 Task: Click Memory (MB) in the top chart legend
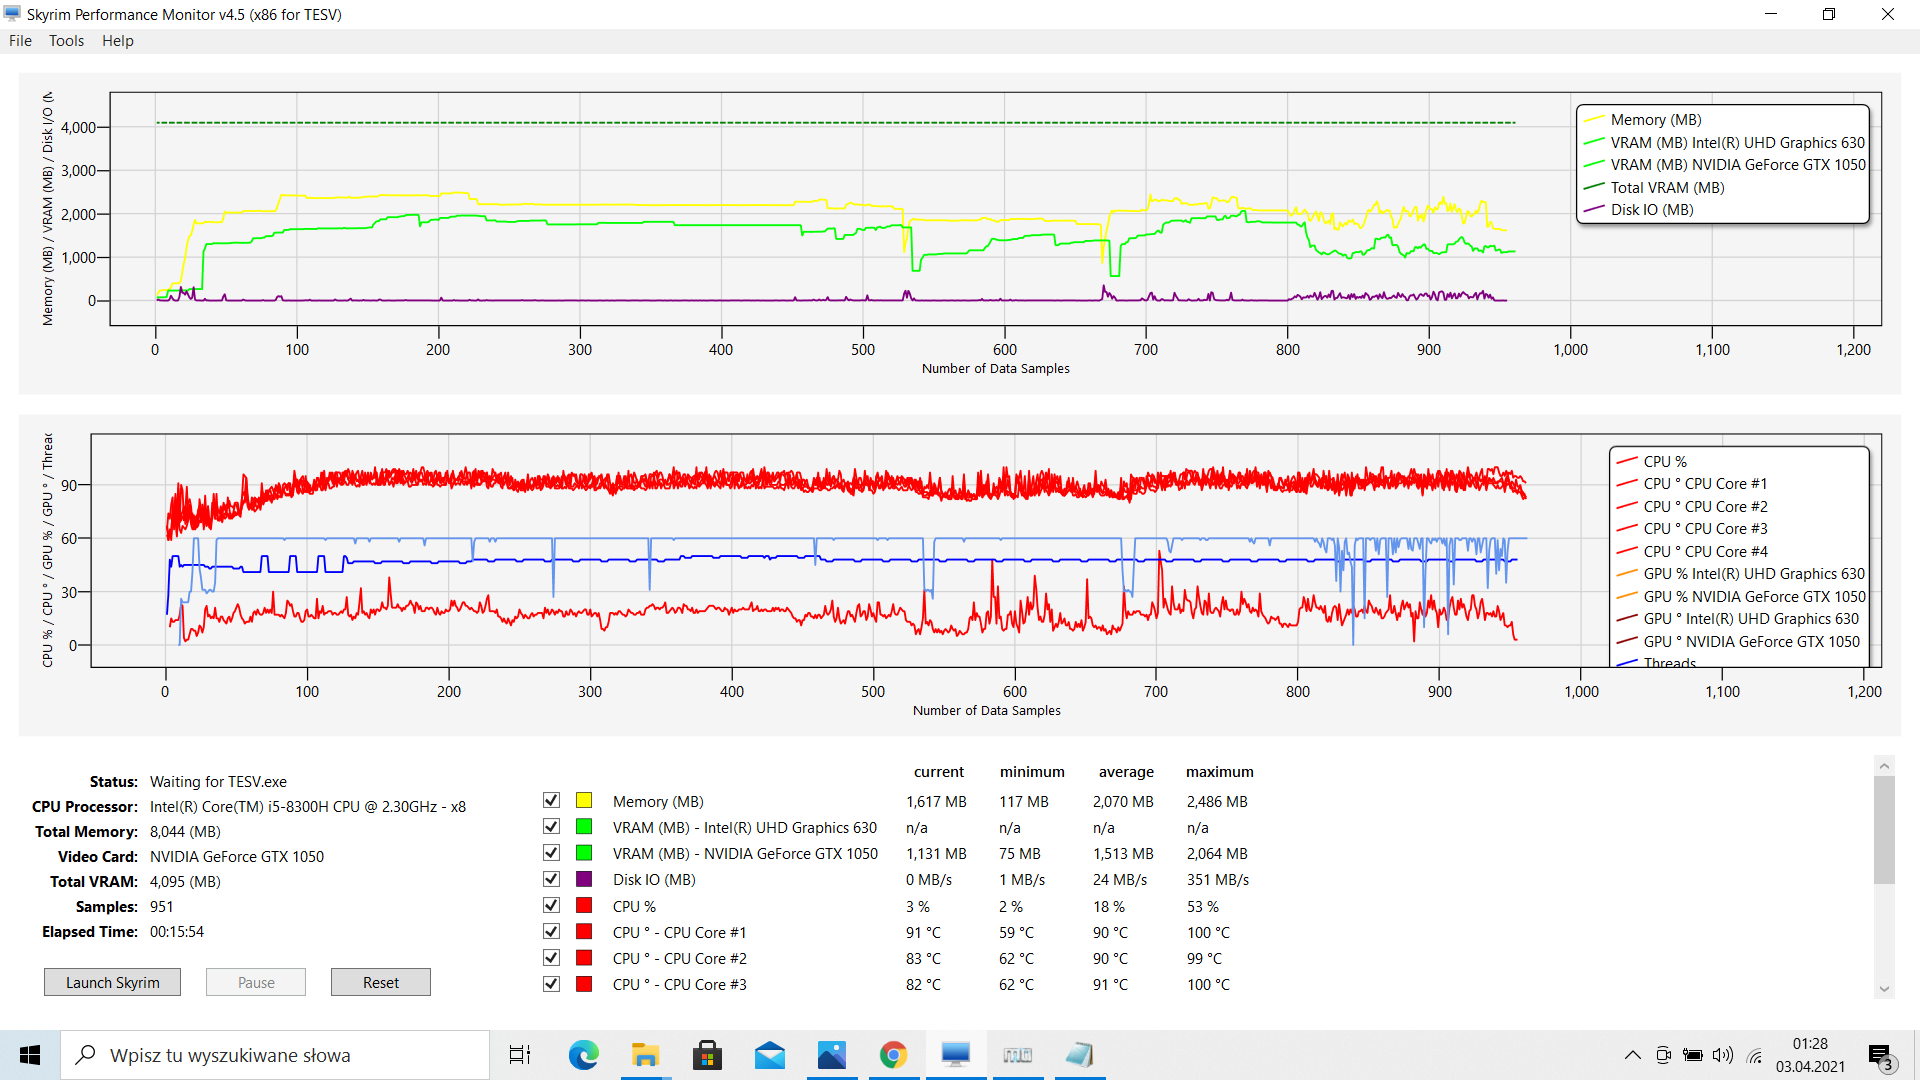1655,119
